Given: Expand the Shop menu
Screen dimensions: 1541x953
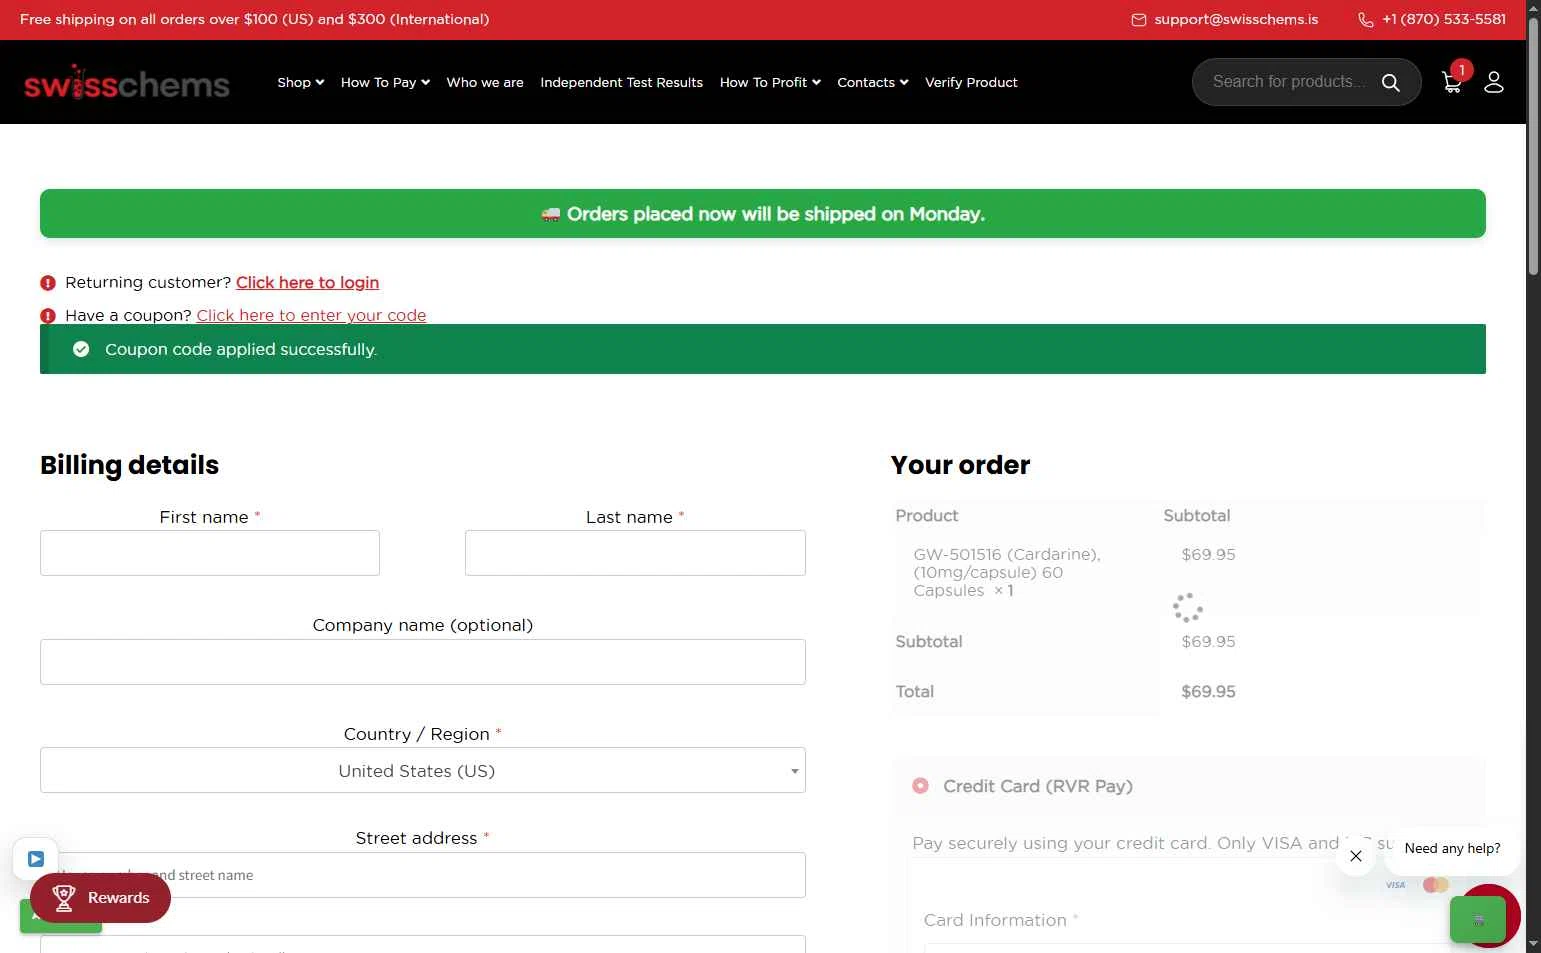Looking at the screenshot, I should tap(300, 82).
